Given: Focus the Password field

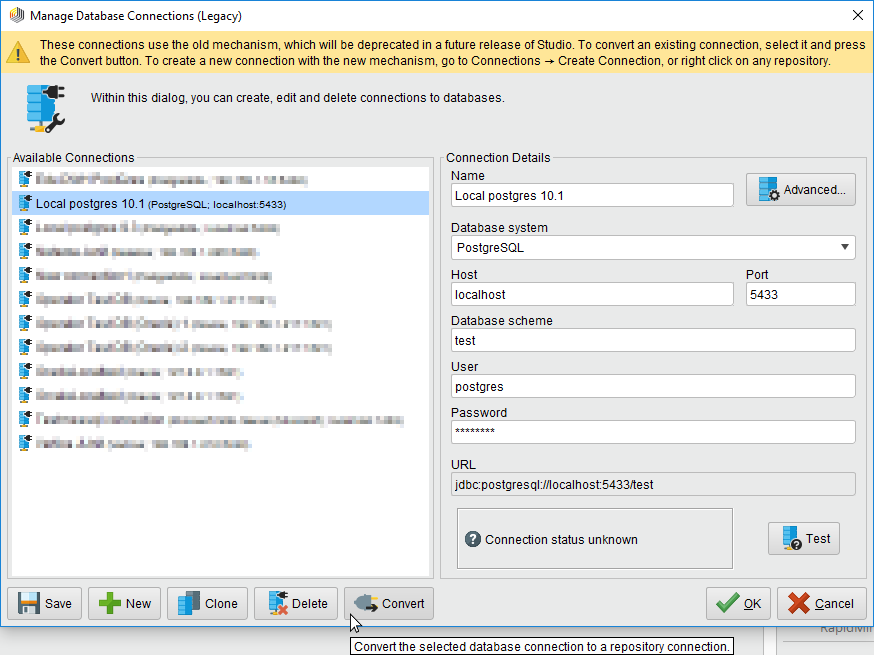Looking at the screenshot, I should click(x=653, y=432).
